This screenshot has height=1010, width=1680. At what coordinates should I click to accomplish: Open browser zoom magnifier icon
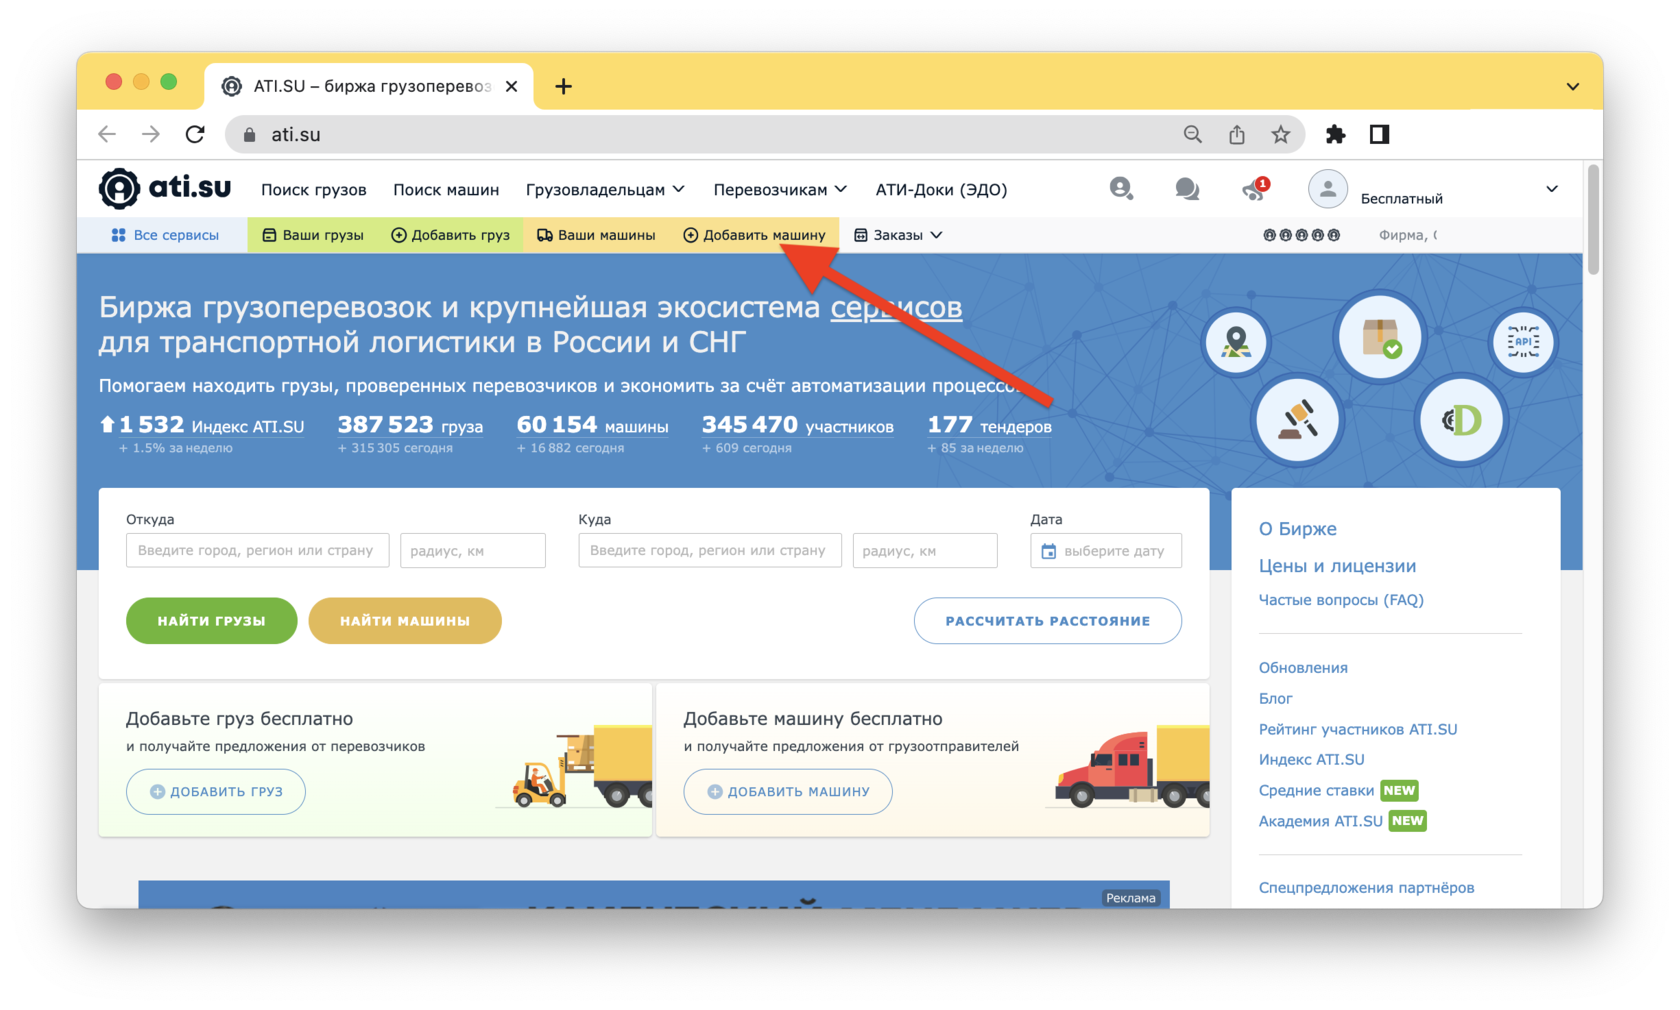coord(1192,134)
